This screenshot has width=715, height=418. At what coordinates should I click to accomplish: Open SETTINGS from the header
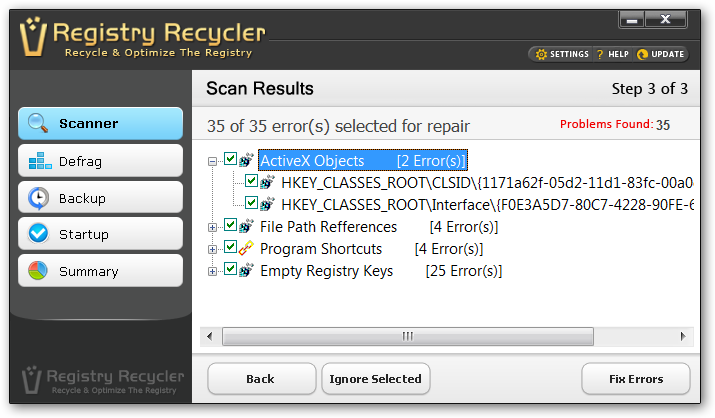[562, 54]
